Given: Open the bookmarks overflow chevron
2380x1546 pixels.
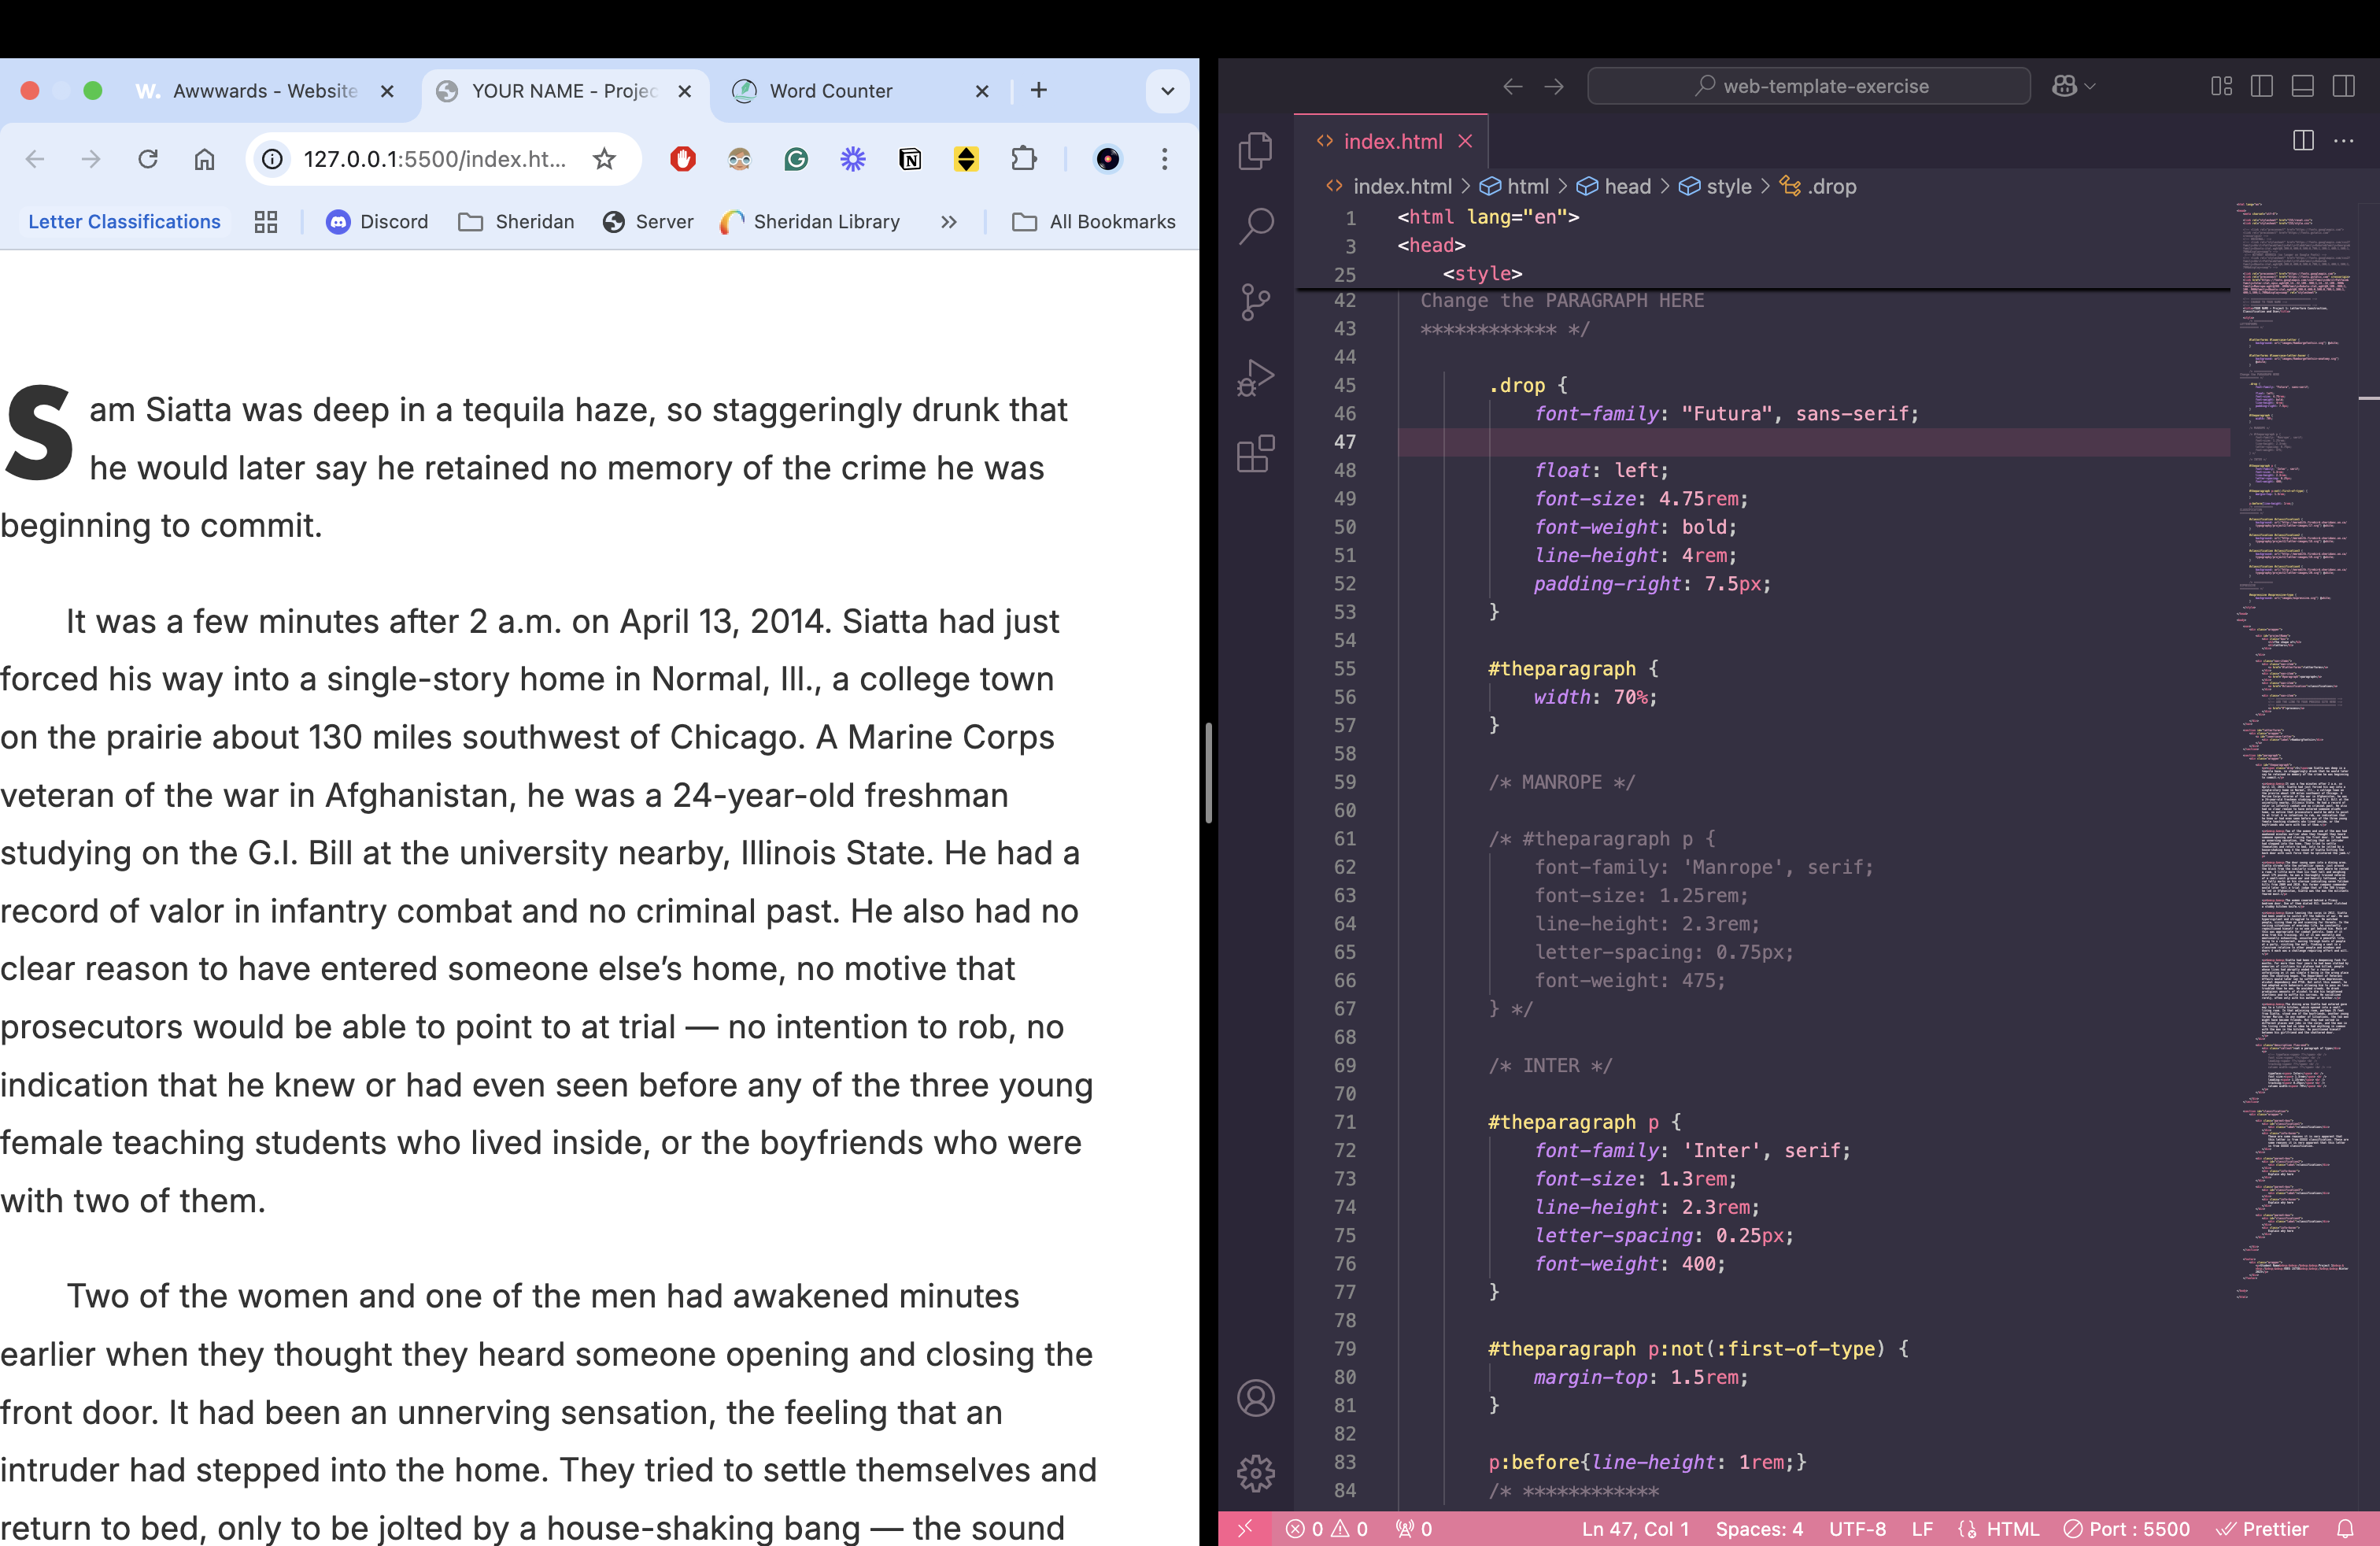Looking at the screenshot, I should [x=948, y=221].
